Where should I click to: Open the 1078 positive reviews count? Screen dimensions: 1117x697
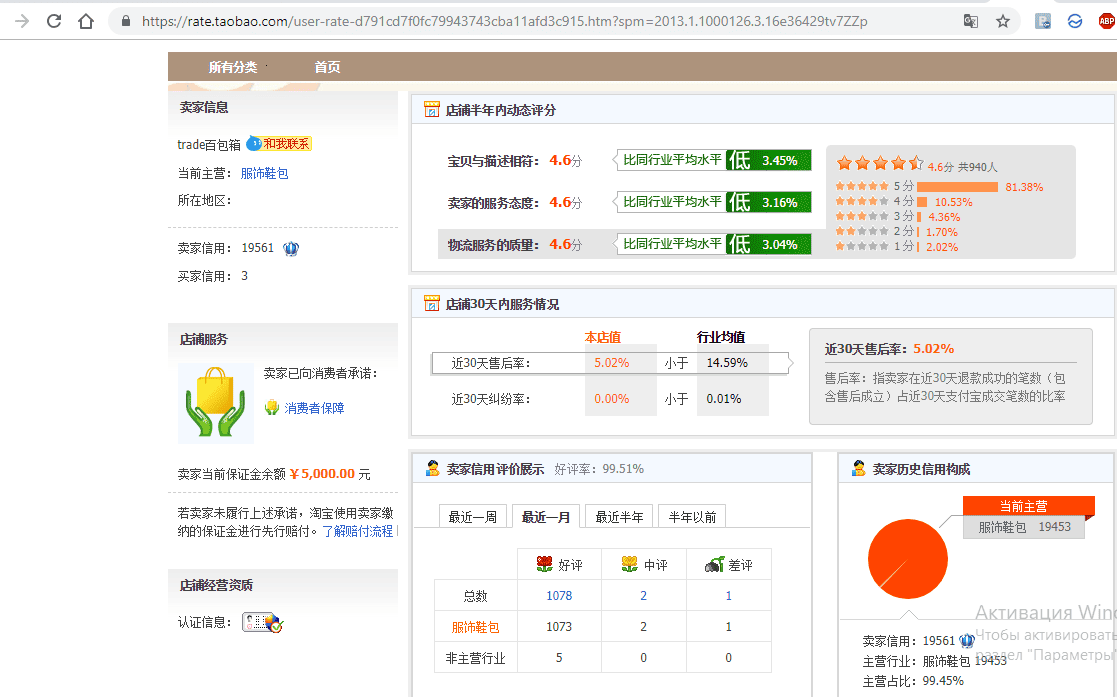tap(559, 596)
